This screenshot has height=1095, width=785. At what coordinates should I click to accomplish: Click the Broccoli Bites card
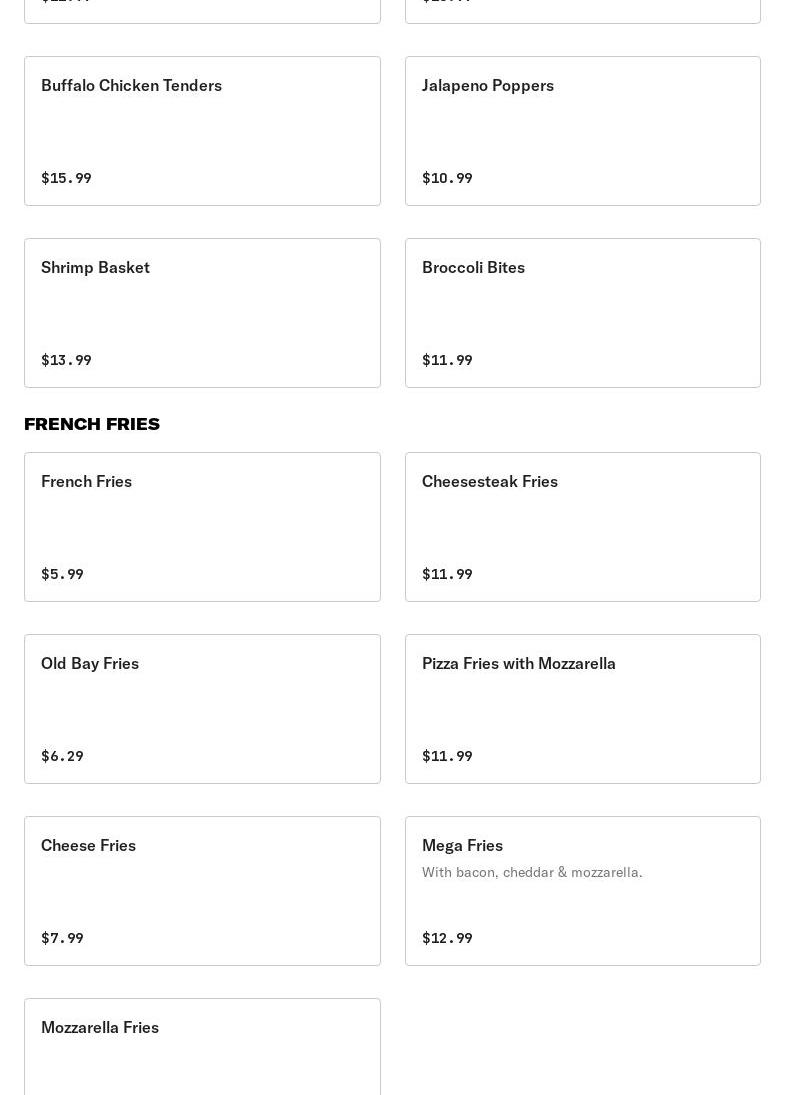582,312
